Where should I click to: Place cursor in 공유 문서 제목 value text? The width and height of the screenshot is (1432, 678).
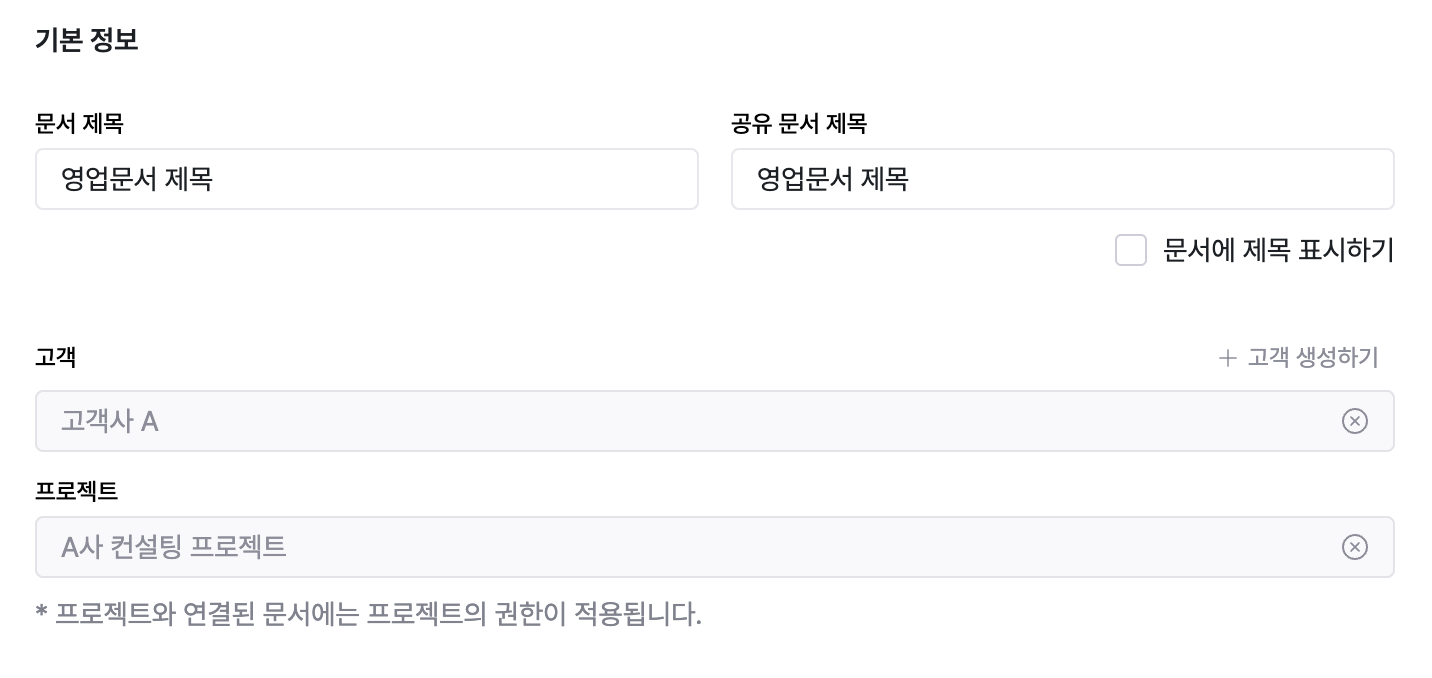tap(832, 180)
